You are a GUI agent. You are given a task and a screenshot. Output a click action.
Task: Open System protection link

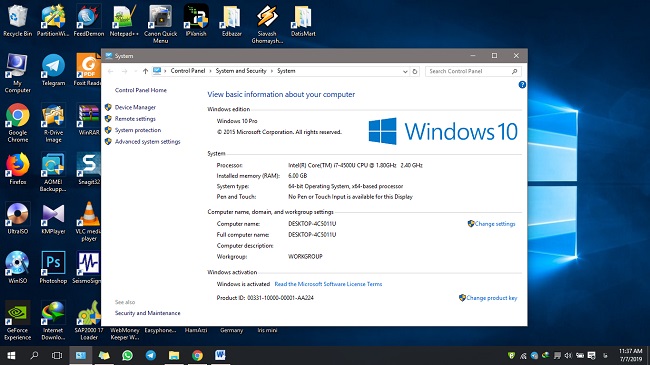(138, 130)
